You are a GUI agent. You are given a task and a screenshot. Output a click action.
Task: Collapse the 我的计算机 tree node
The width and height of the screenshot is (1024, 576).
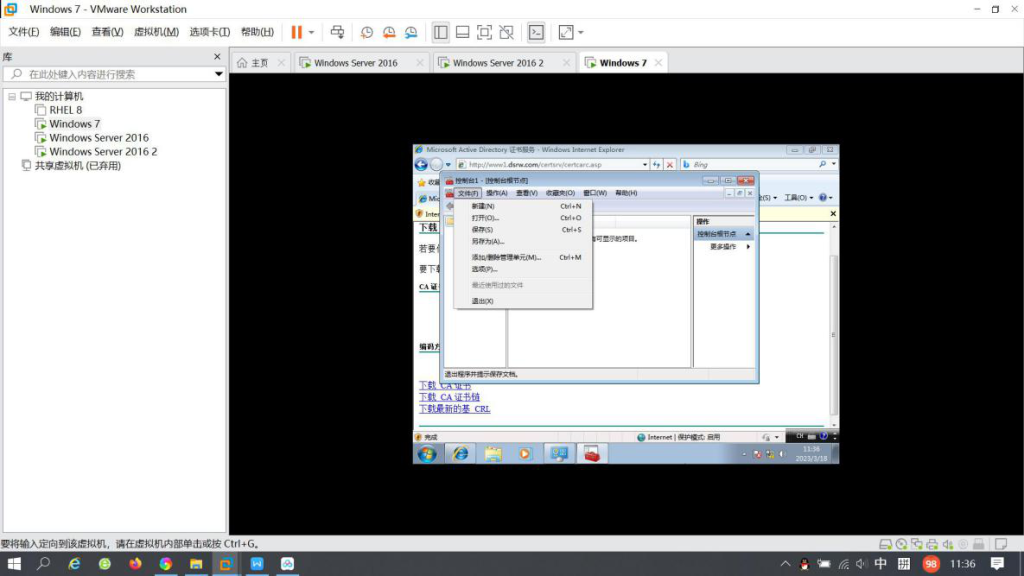pos(12,96)
